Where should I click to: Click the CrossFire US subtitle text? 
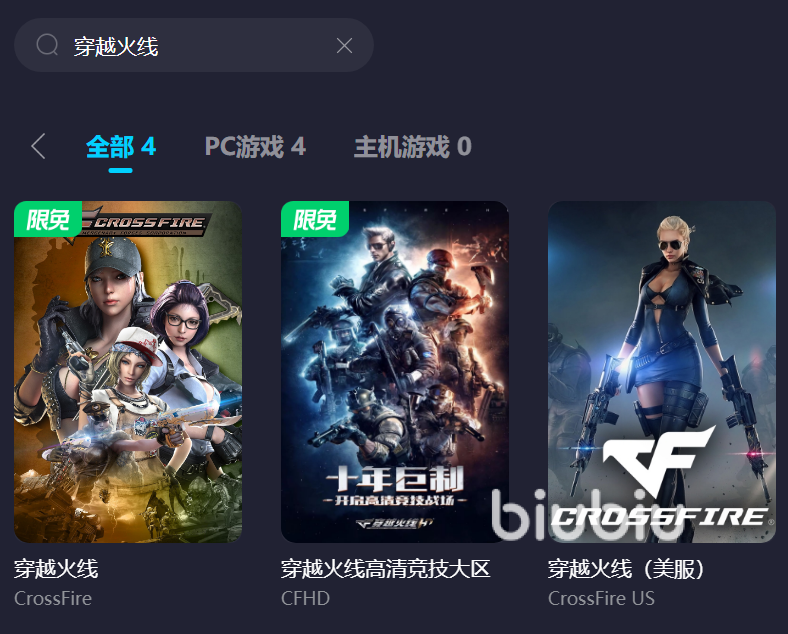point(601,598)
